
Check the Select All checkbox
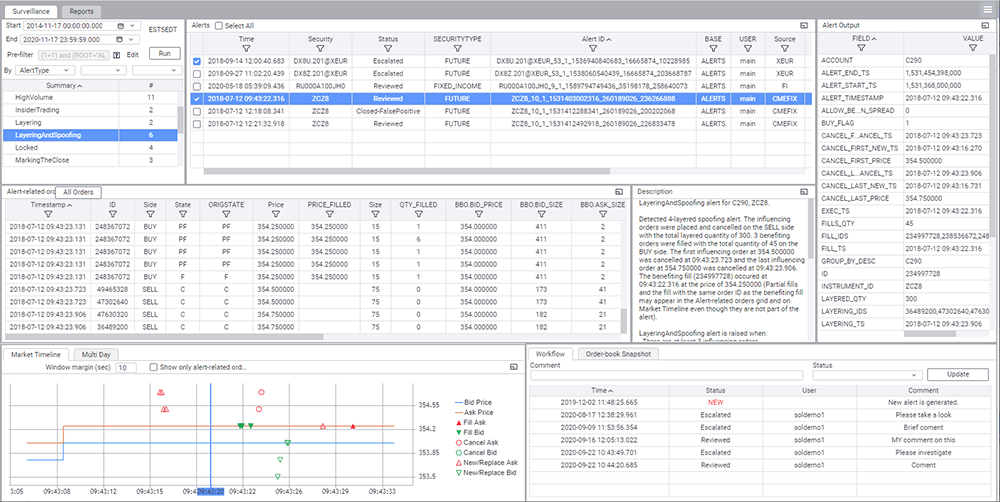click(x=219, y=26)
